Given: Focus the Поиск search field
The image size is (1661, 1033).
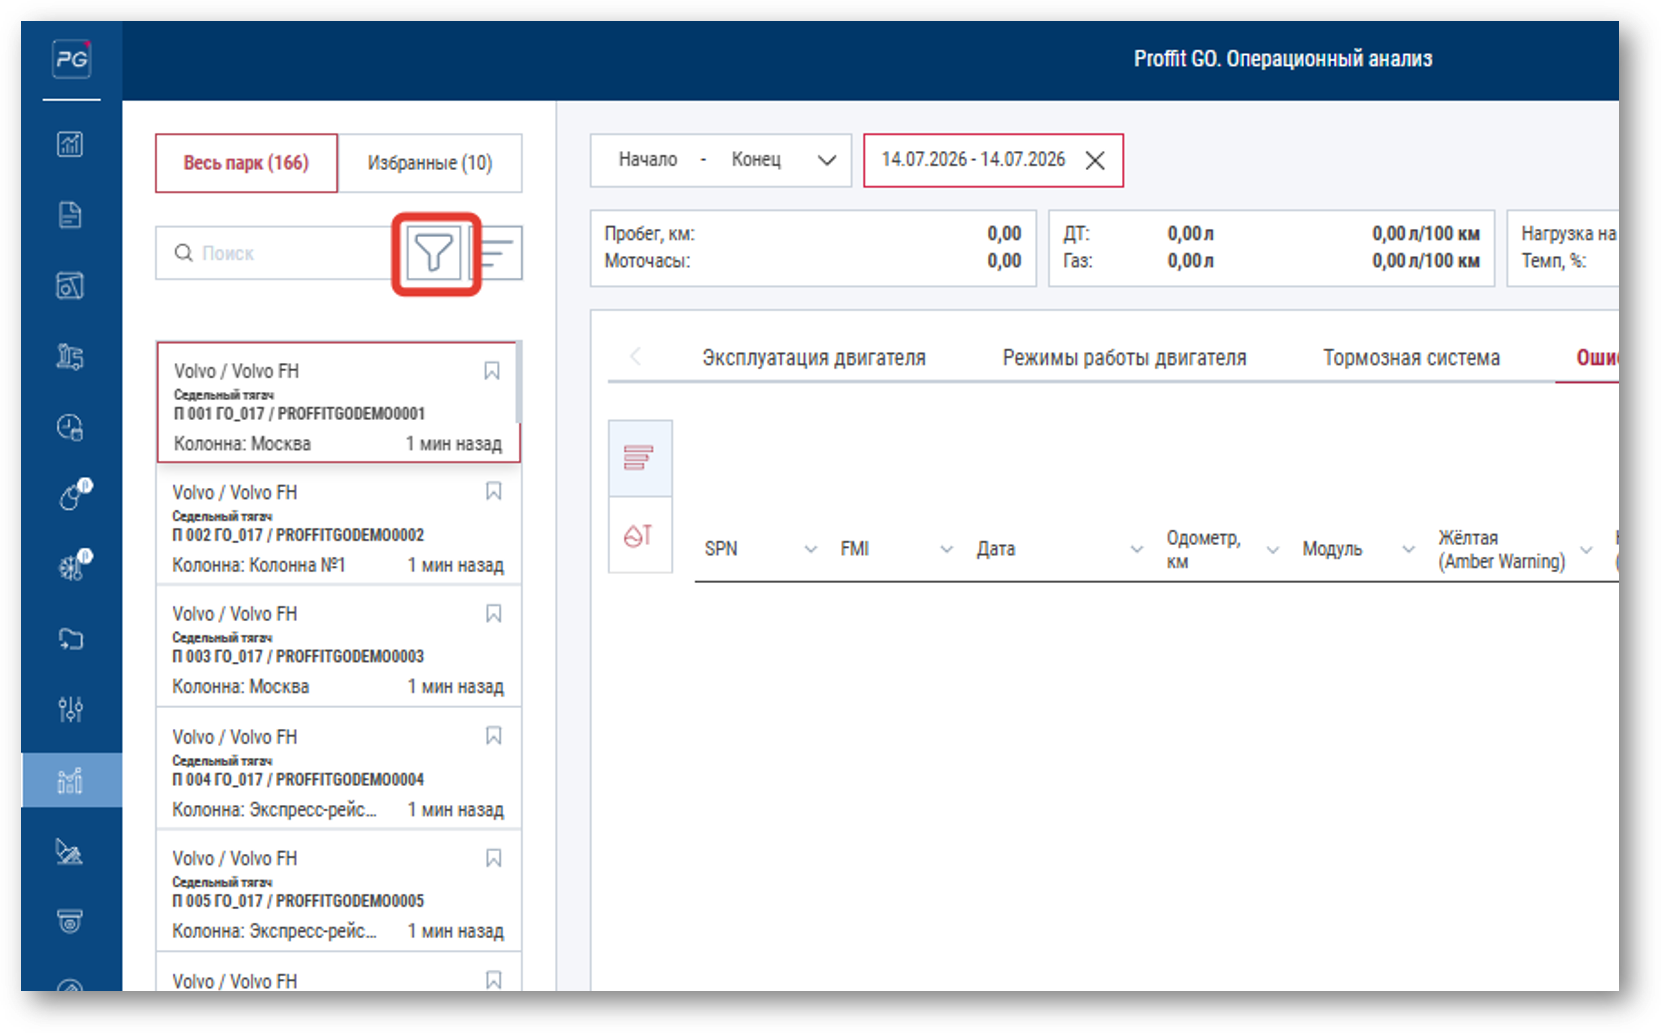Looking at the screenshot, I should point(280,253).
